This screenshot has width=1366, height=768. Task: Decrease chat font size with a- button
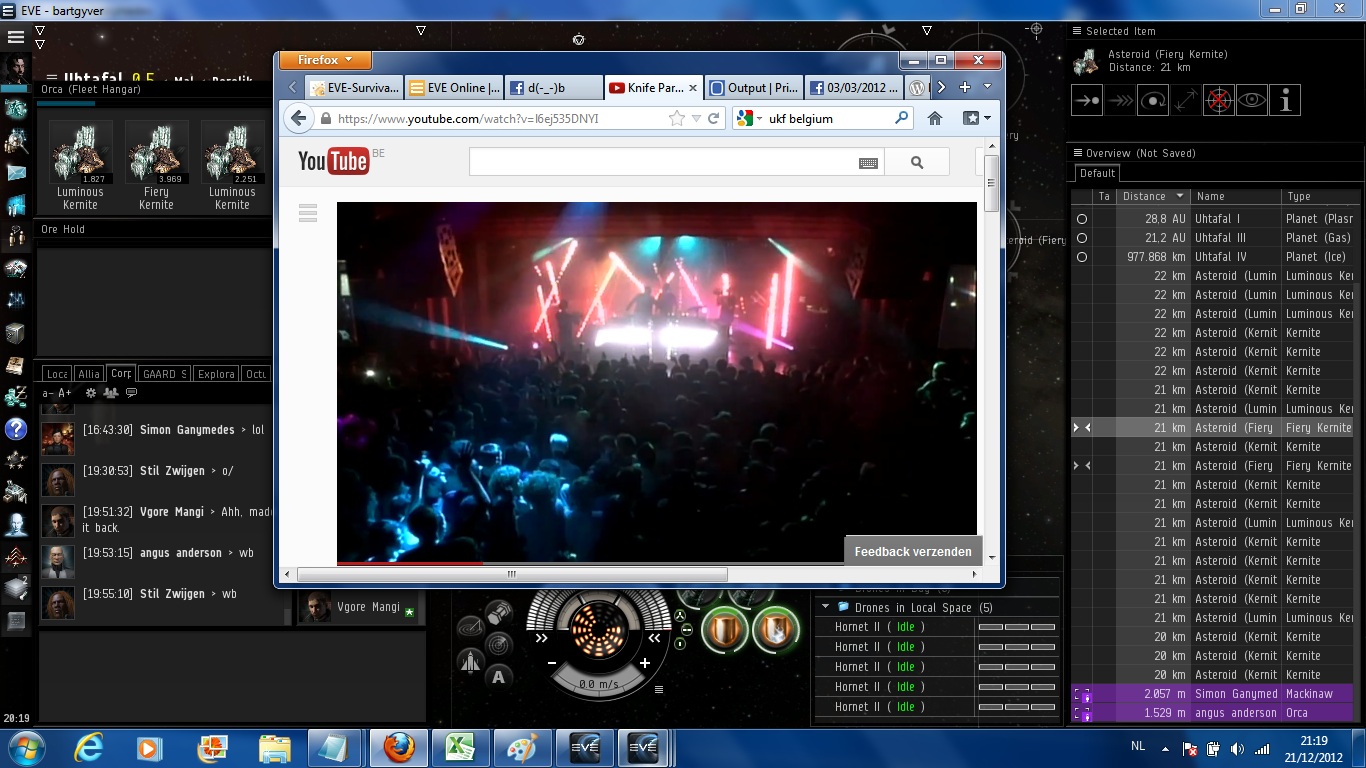(47, 393)
